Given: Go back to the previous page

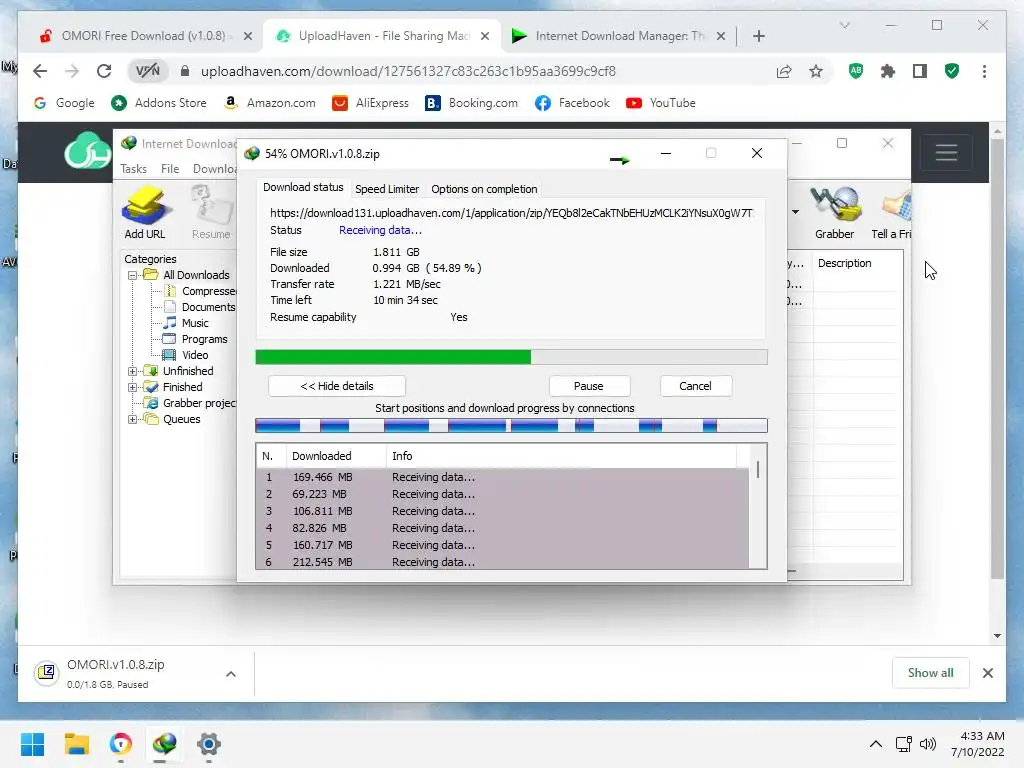Looking at the screenshot, I should pos(40,71).
